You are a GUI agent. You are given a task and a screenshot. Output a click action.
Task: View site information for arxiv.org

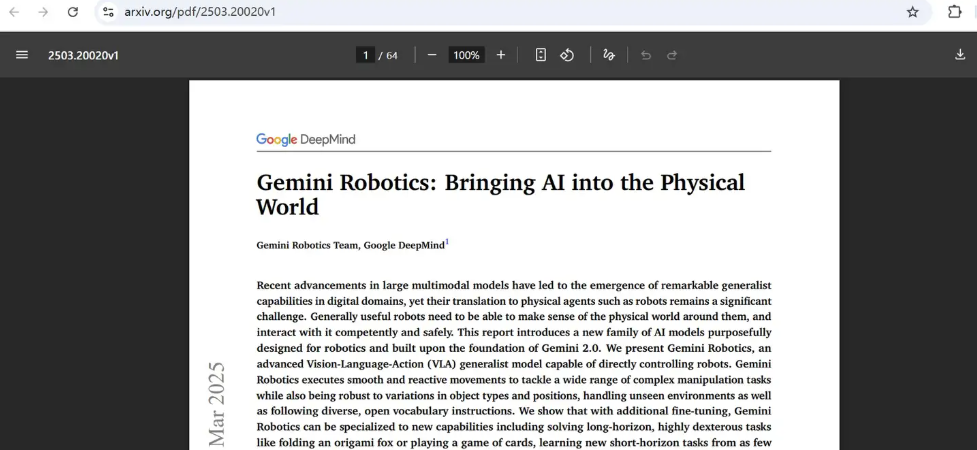point(108,12)
